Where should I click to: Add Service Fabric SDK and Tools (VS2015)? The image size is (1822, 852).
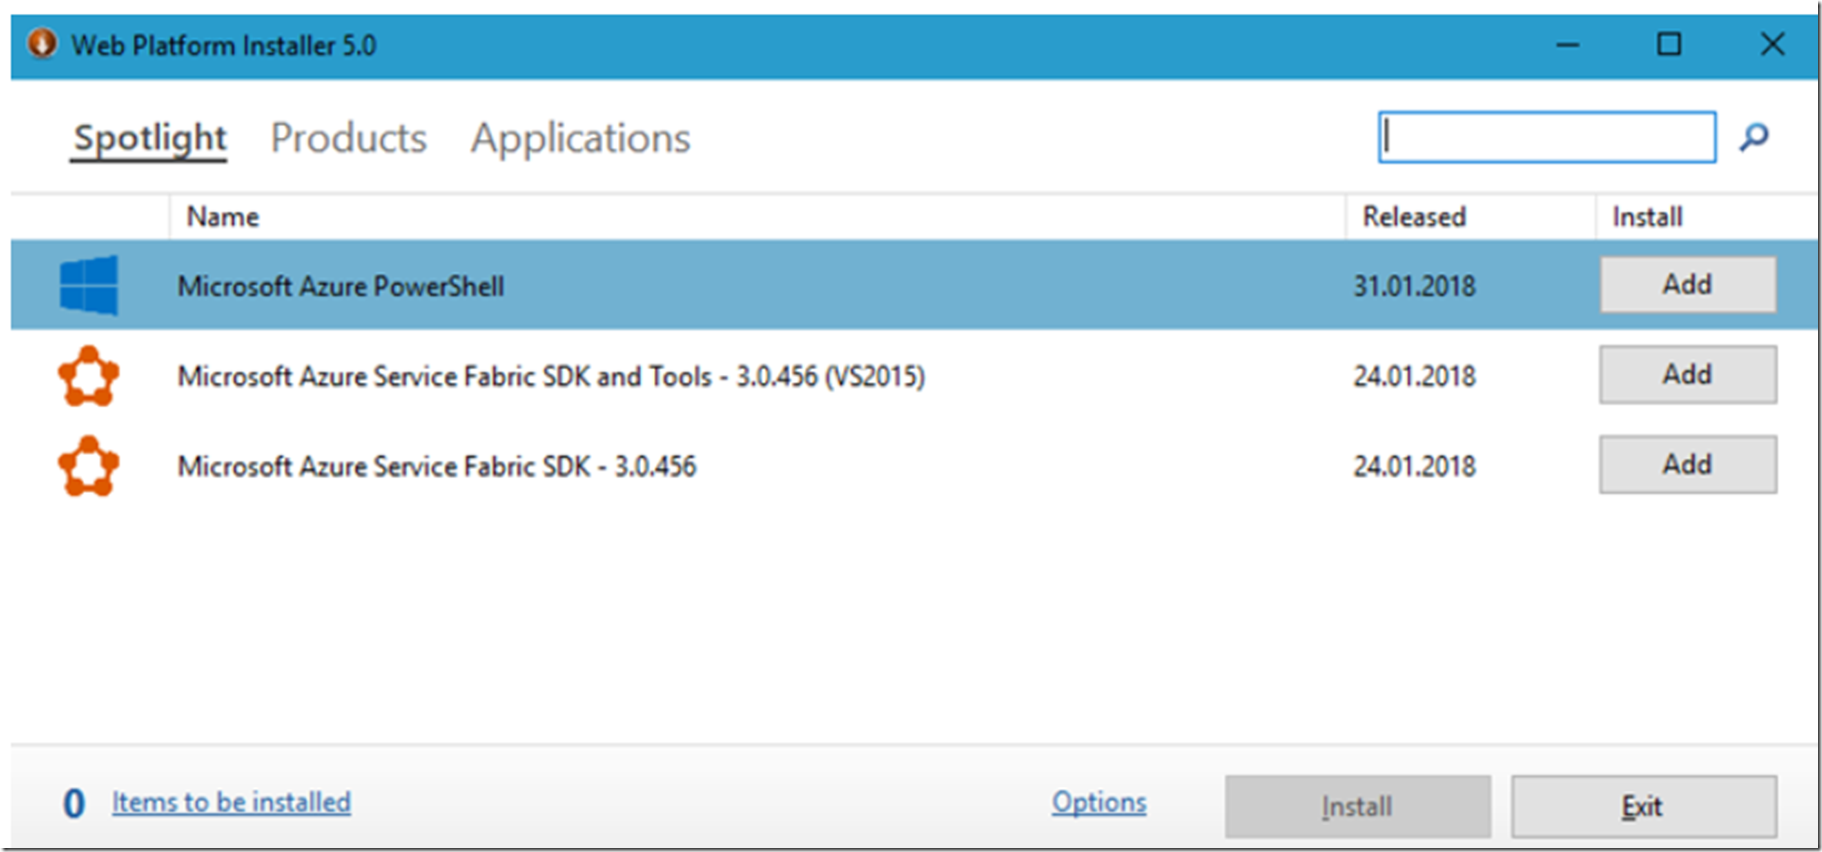(1688, 375)
